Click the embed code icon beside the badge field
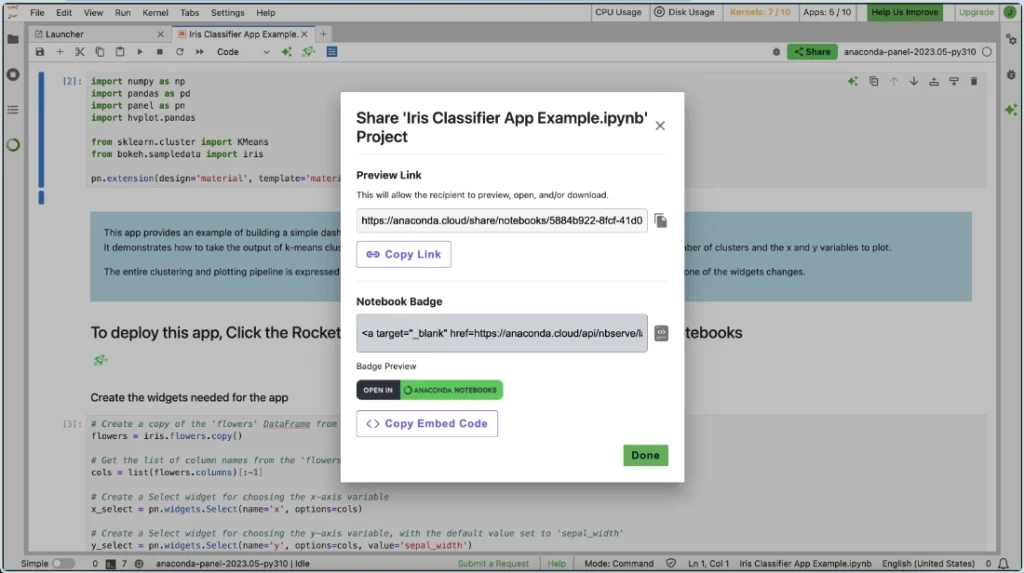The height and width of the screenshot is (573, 1024). click(x=661, y=333)
